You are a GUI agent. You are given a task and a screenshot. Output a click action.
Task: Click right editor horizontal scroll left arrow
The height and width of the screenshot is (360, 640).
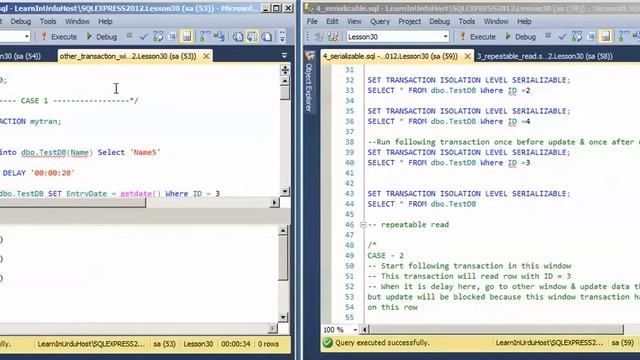[x=364, y=329]
